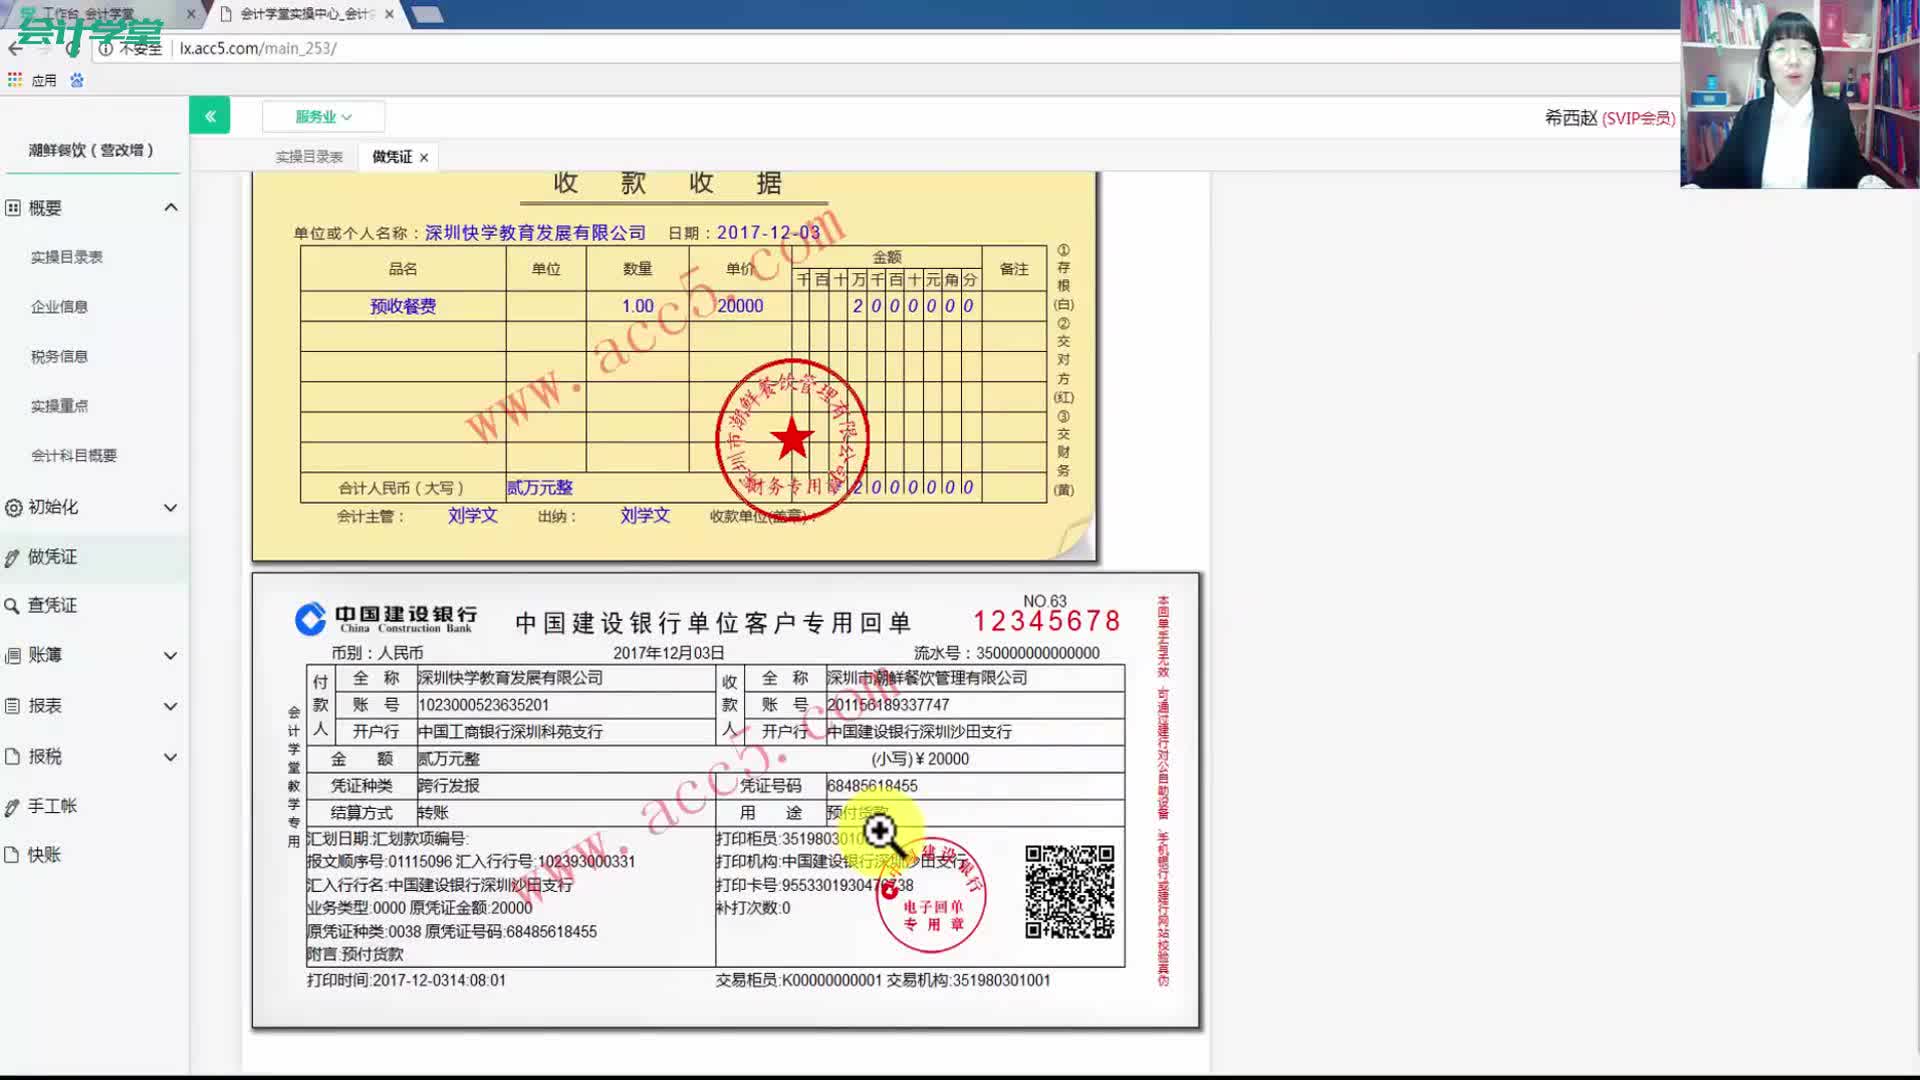This screenshot has width=1920, height=1080.
Task: Switch to the 实操目录表 tab
Action: 309,156
